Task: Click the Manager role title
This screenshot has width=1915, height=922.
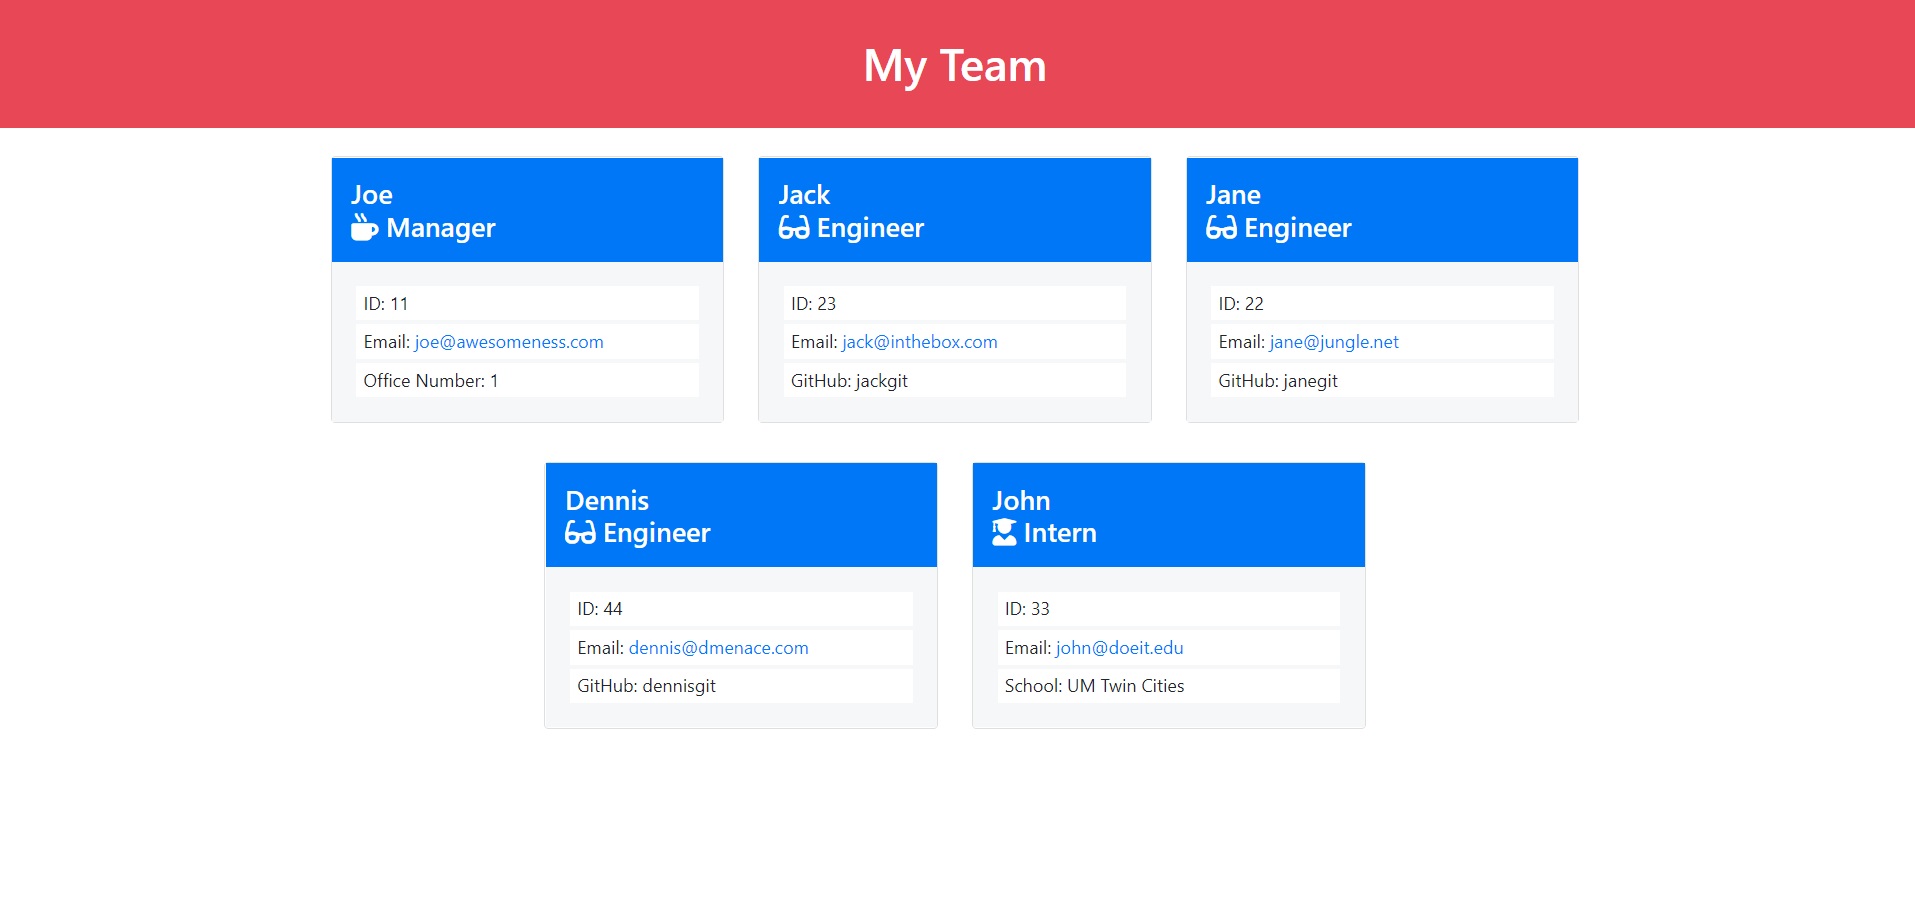Action: click(441, 229)
